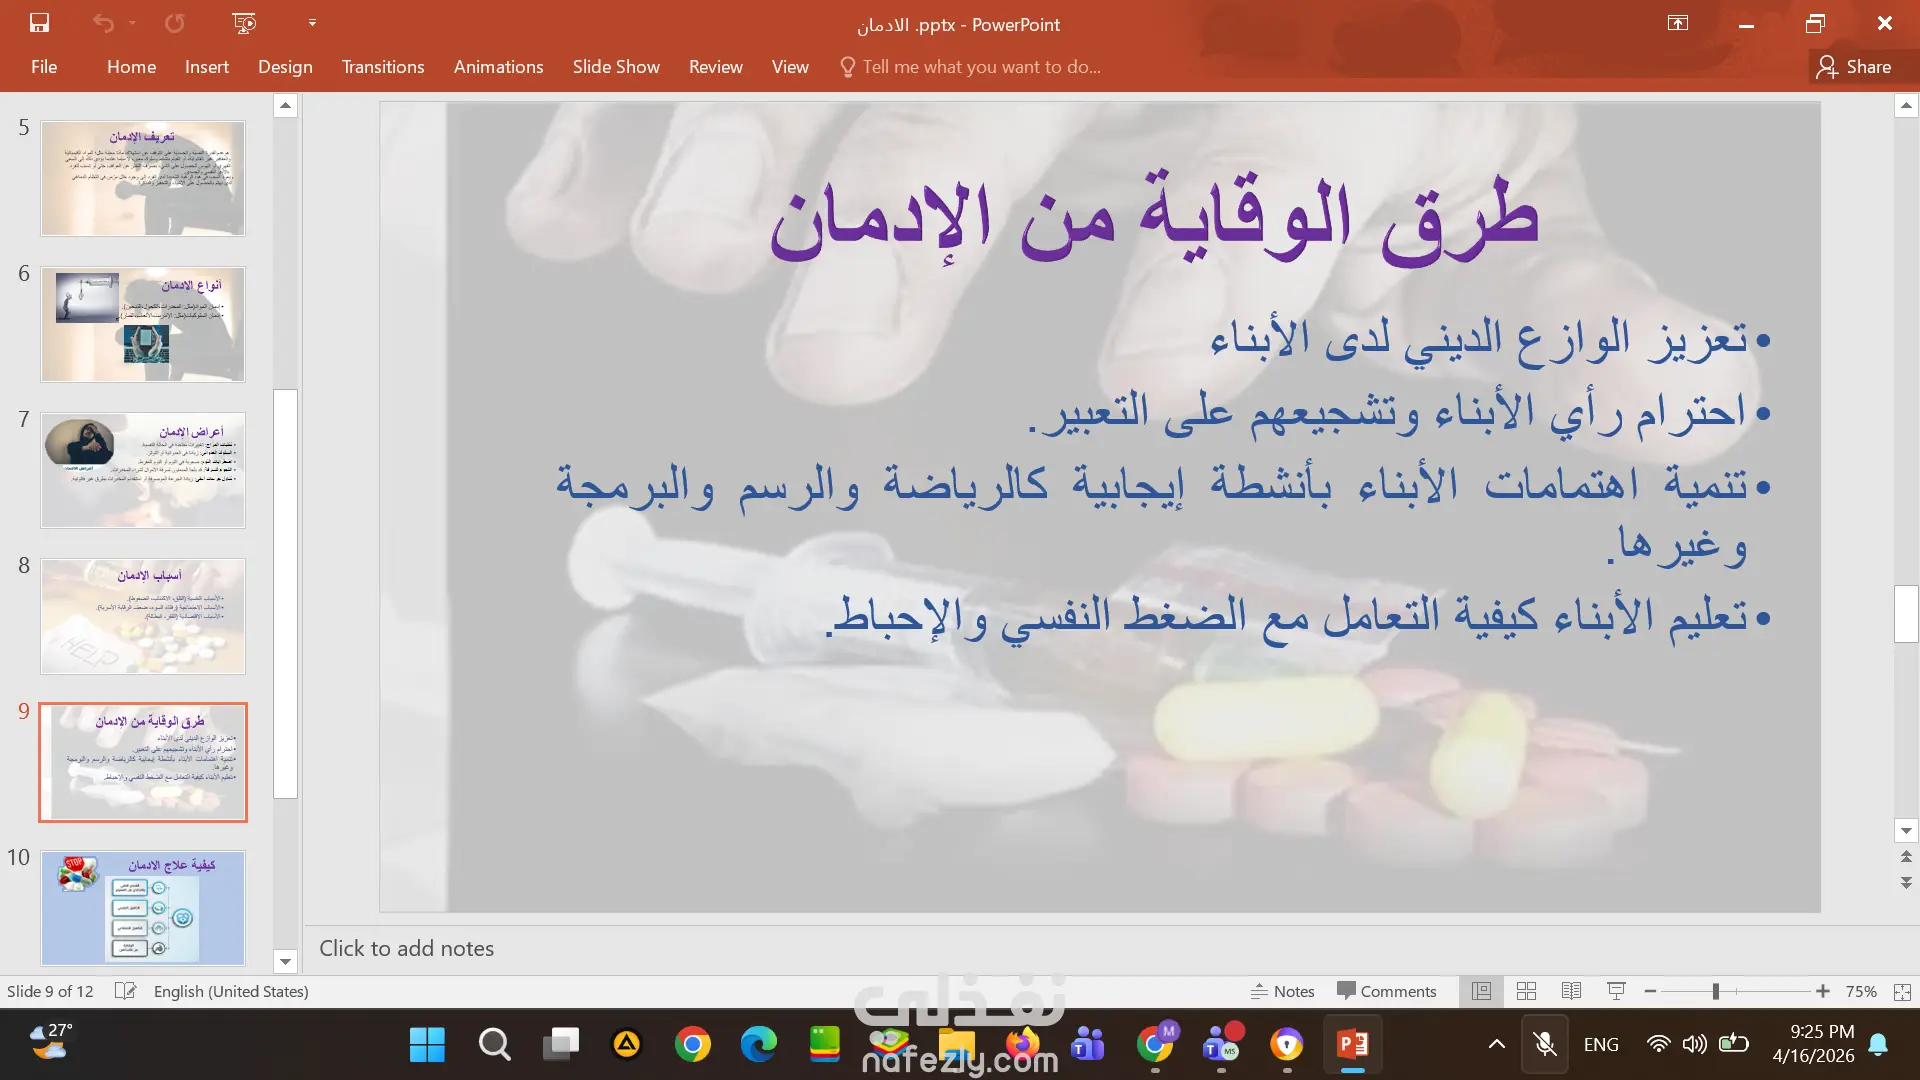
Task: Open the View tab
Action: [790, 67]
